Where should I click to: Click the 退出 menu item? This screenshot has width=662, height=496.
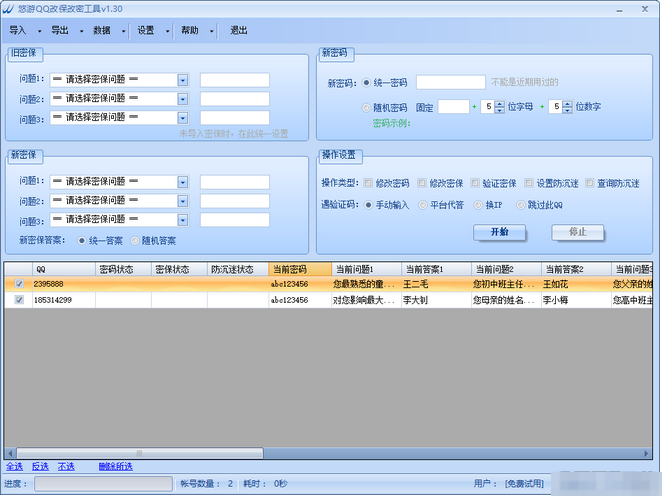(239, 30)
